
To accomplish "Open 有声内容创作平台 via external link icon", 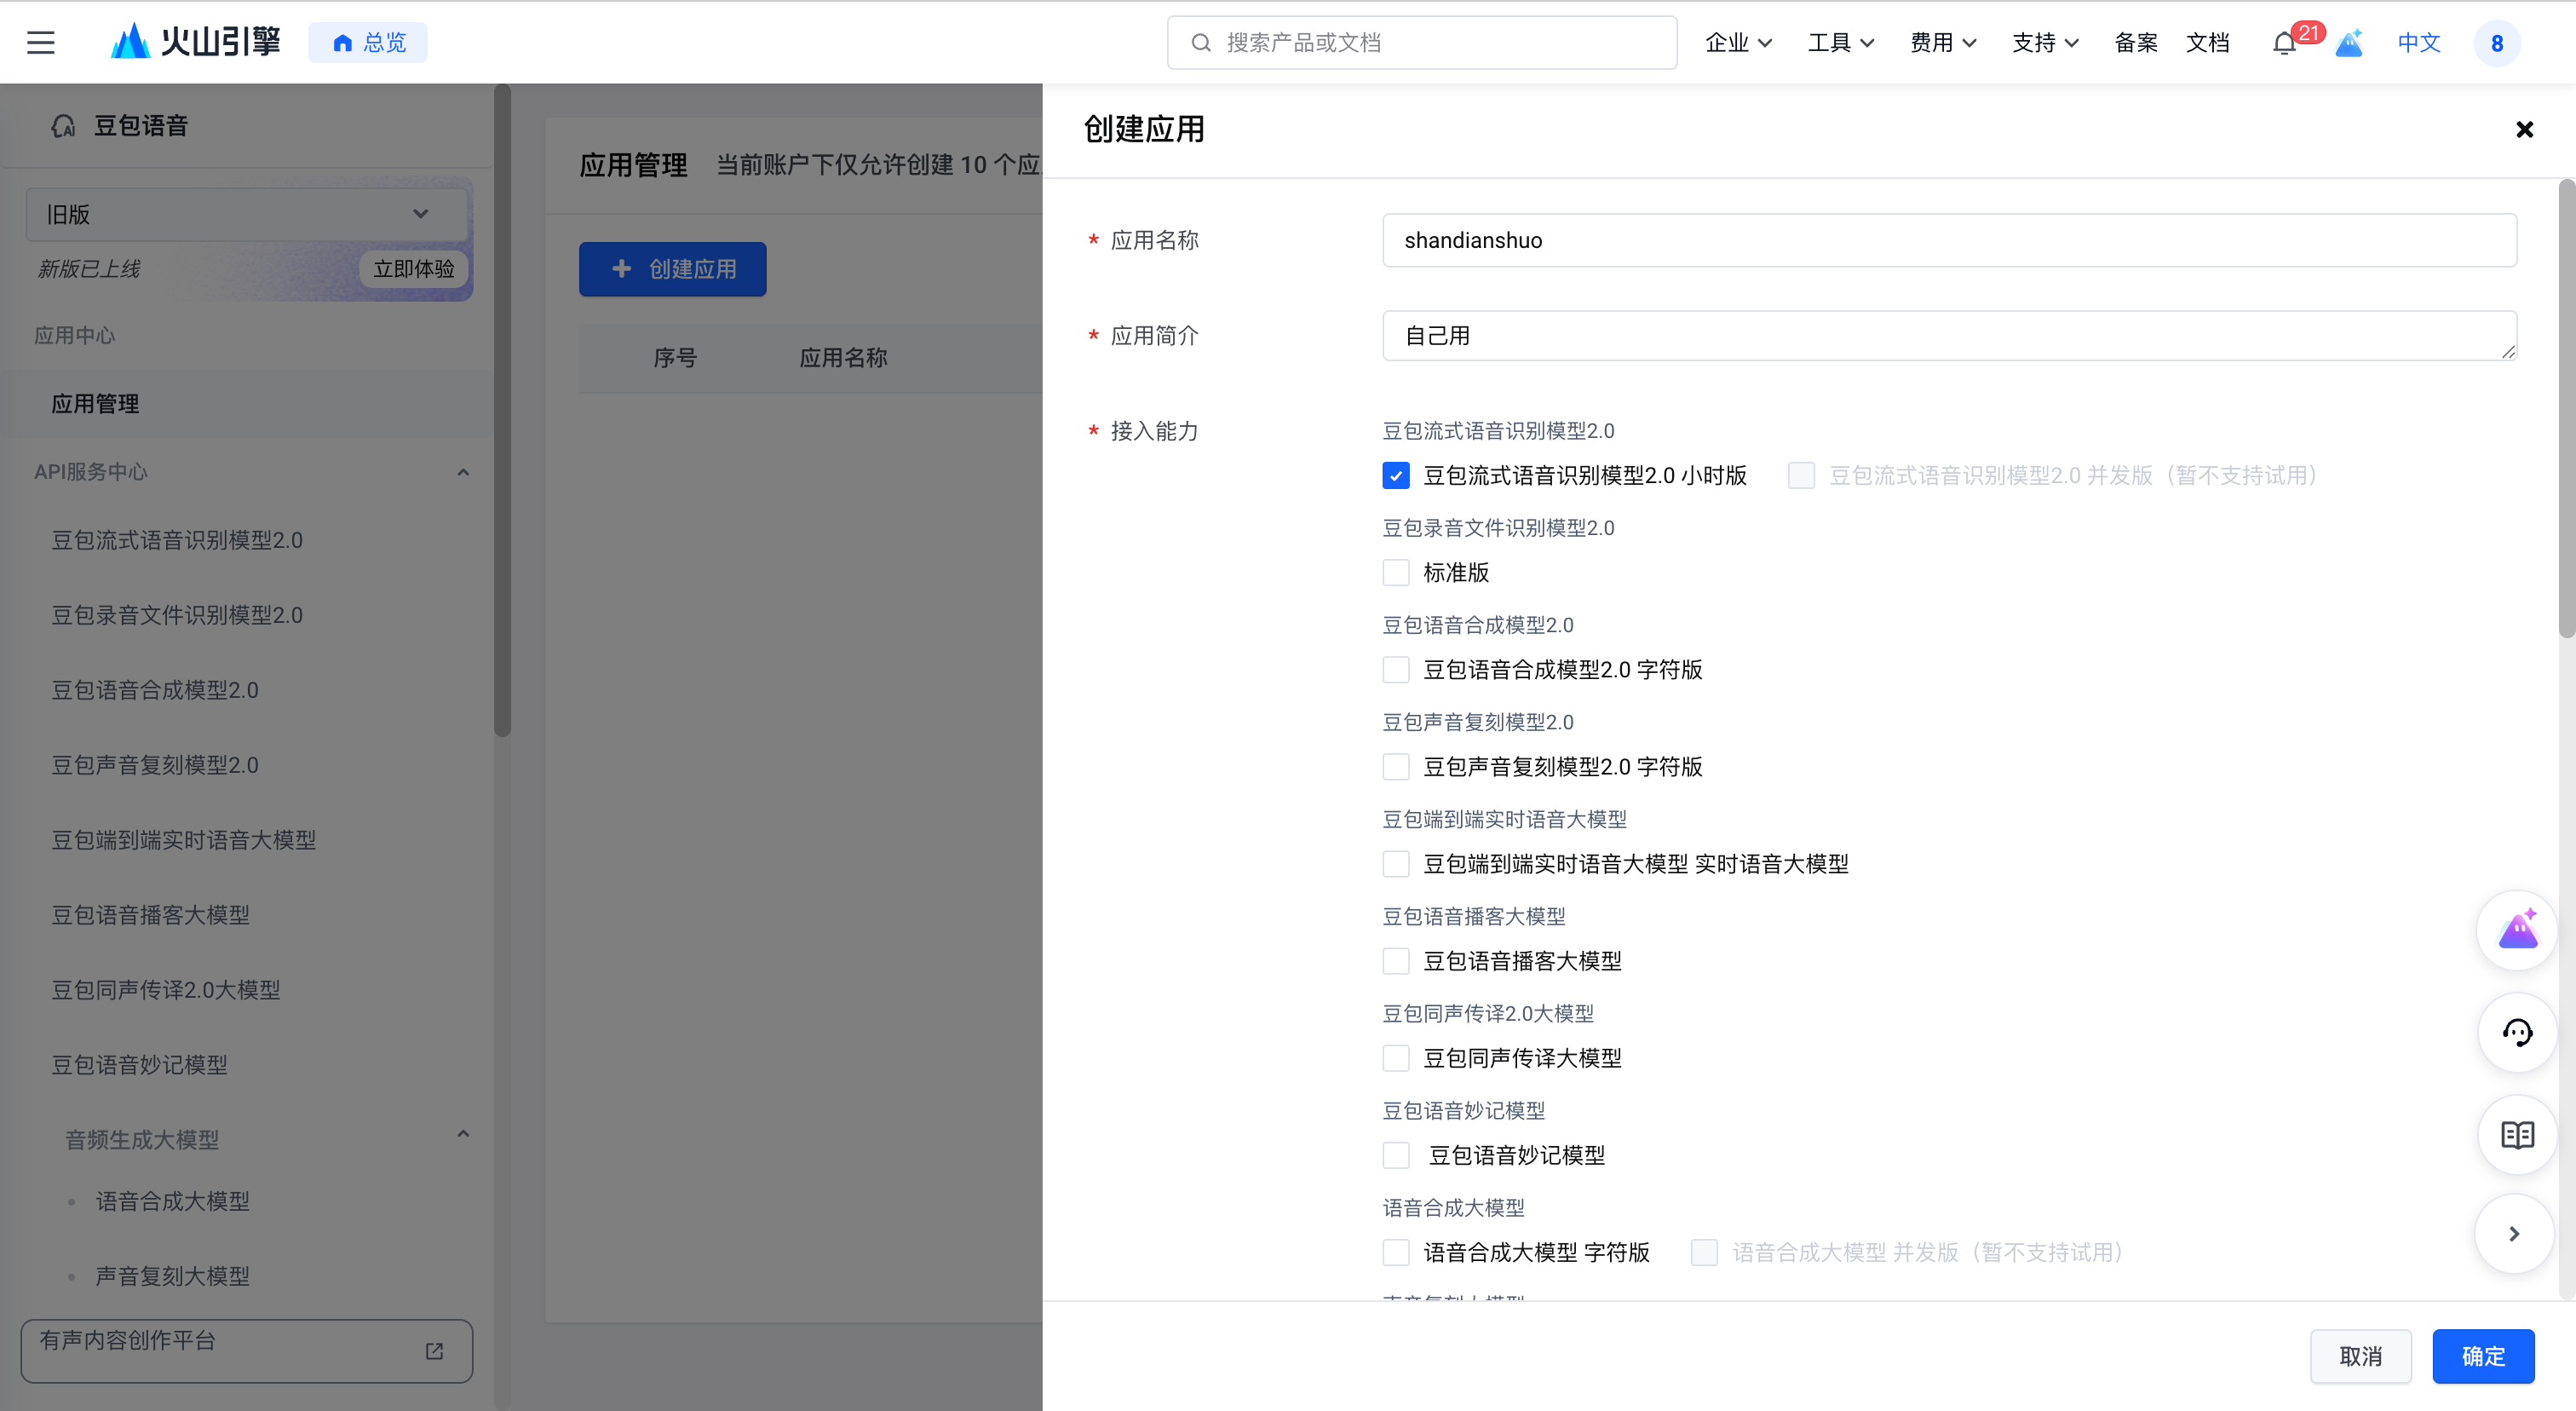I will (434, 1351).
